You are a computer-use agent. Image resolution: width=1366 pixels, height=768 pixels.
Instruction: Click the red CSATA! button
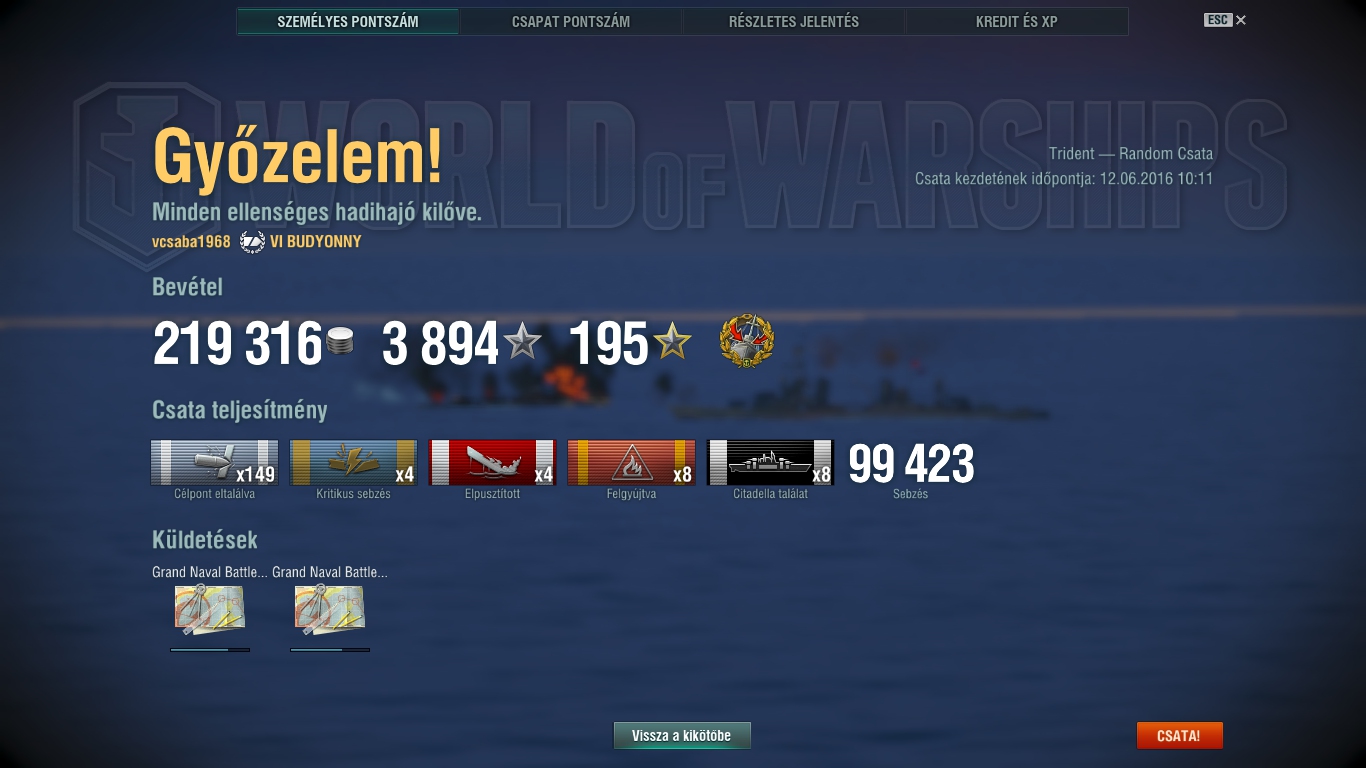click(x=1179, y=736)
